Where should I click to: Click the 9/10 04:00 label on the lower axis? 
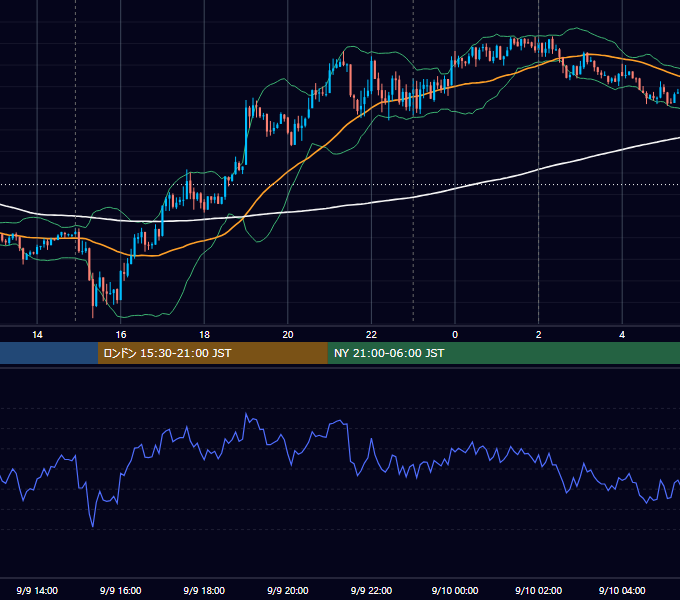click(x=622, y=590)
